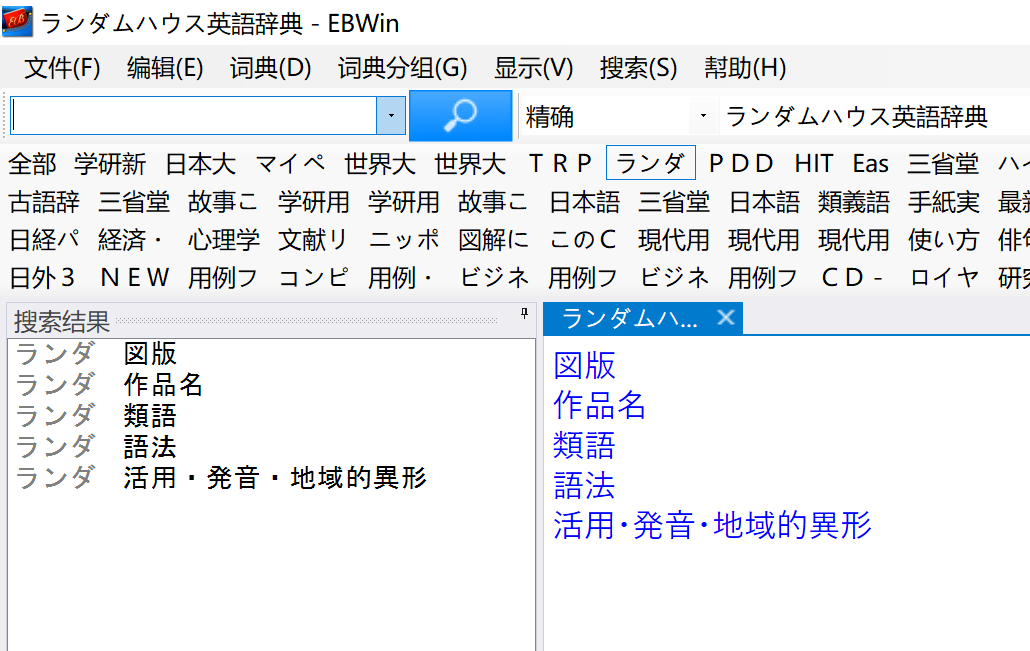This screenshot has width=1030, height=651.
Task: Select 活用・発音・地域的異形 row in search results
Action: click(x=271, y=478)
